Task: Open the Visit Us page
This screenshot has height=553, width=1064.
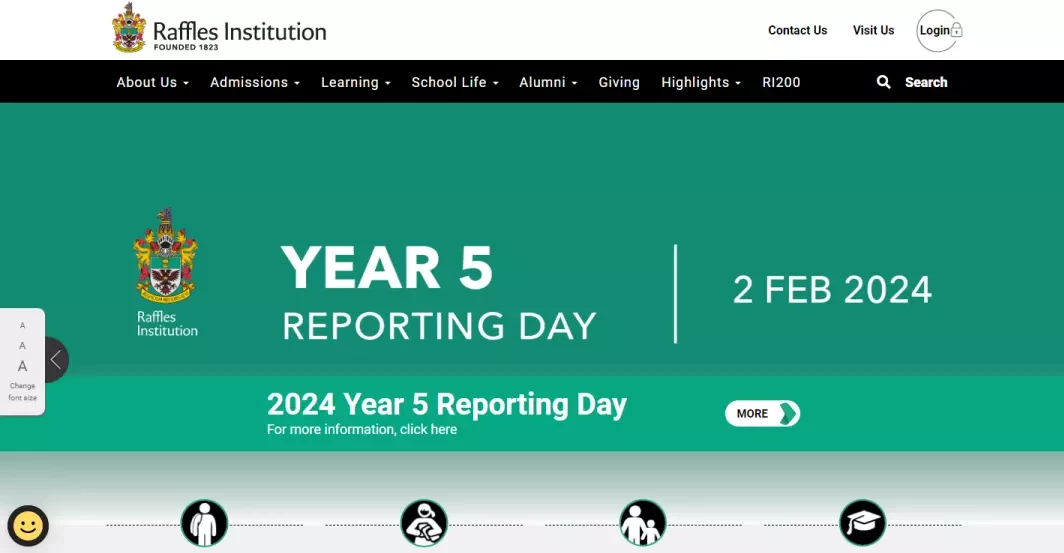Action: 873,31
